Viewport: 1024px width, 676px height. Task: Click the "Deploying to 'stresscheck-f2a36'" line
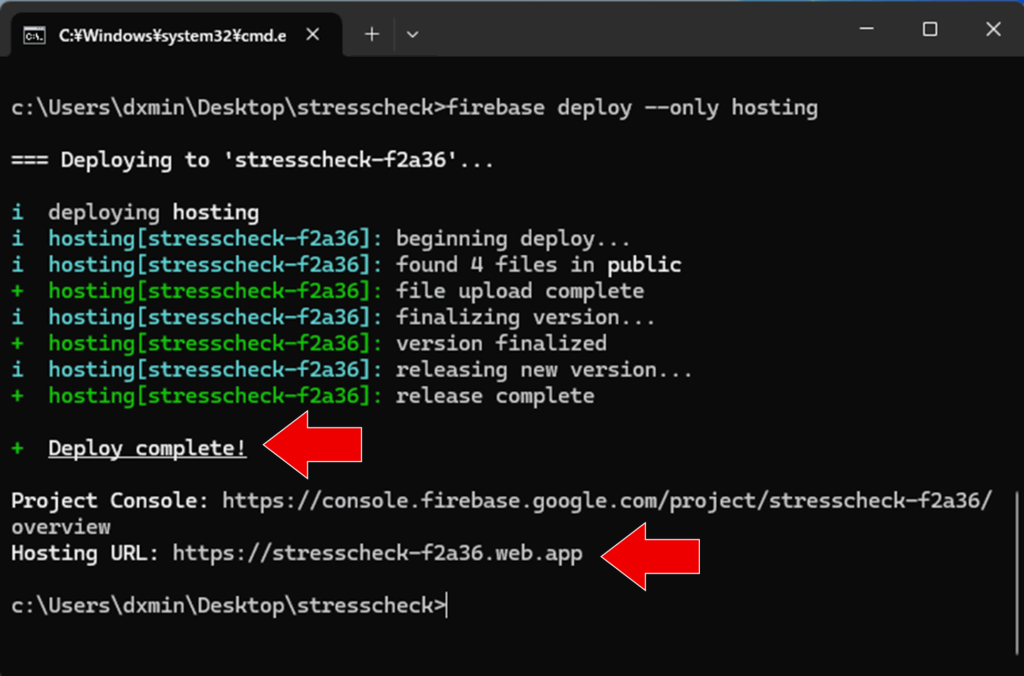tap(252, 160)
